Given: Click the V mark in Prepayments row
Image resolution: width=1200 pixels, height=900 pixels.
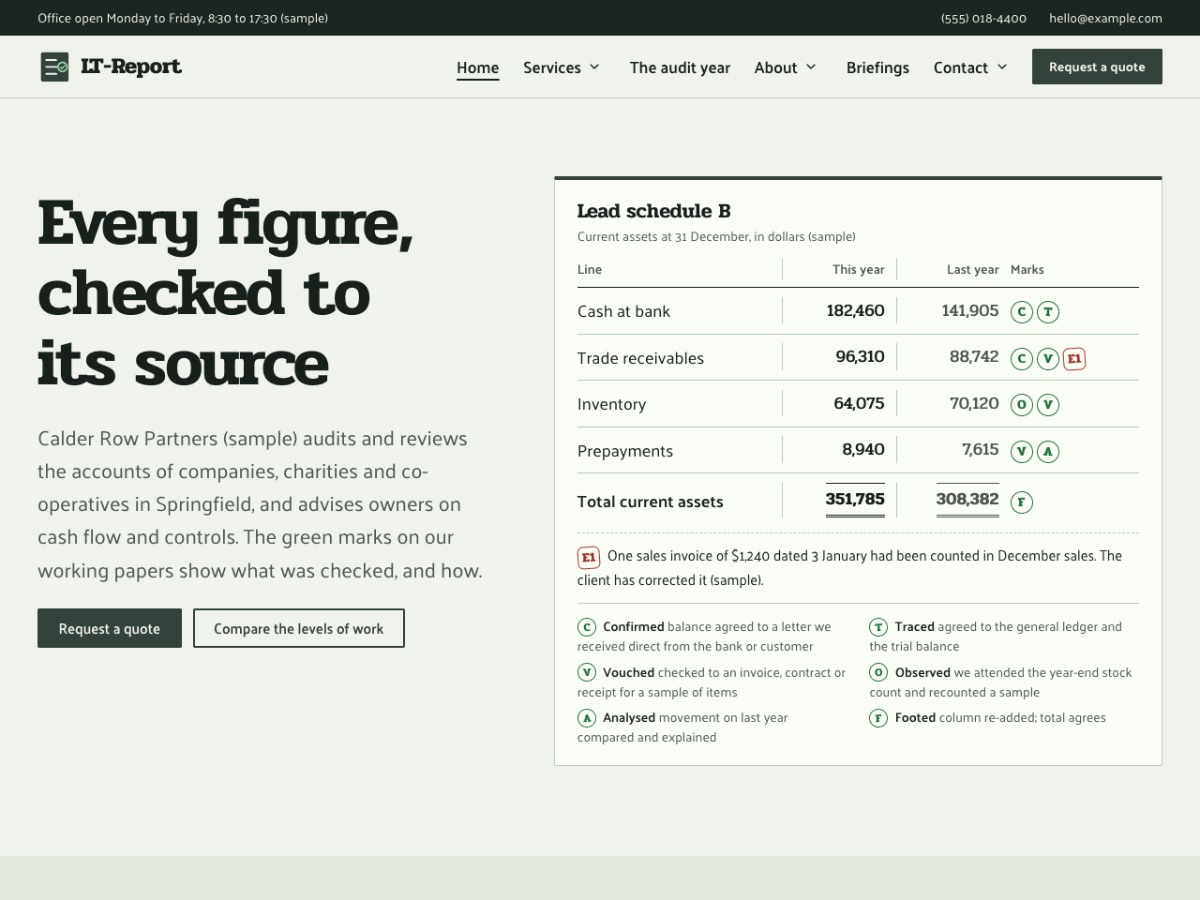Looking at the screenshot, I should [x=1021, y=452].
